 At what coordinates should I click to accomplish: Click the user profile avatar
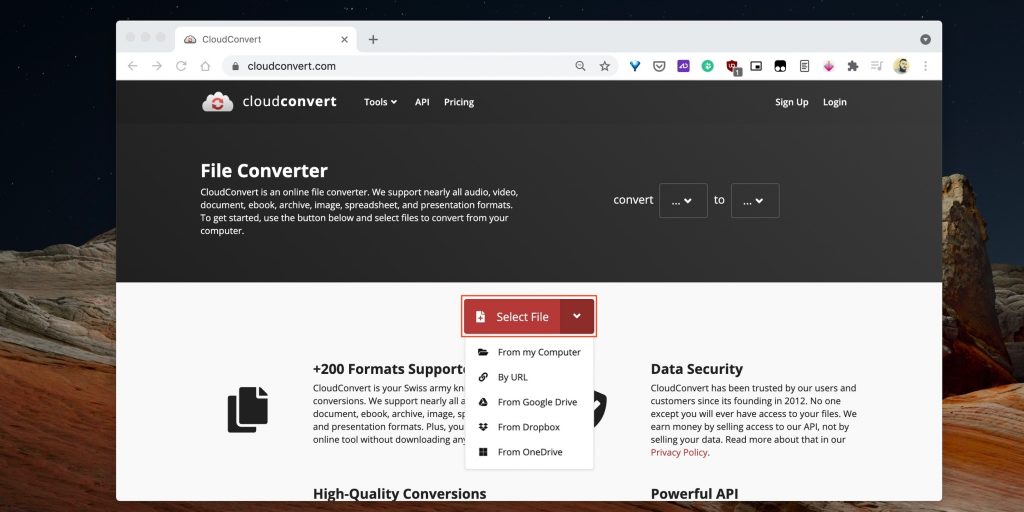point(901,66)
